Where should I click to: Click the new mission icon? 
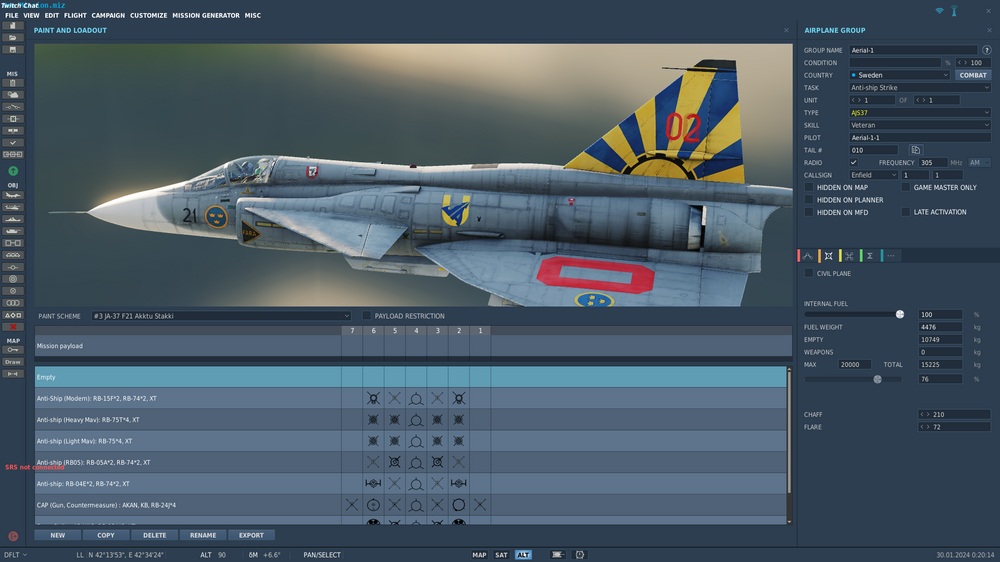tap(13, 26)
